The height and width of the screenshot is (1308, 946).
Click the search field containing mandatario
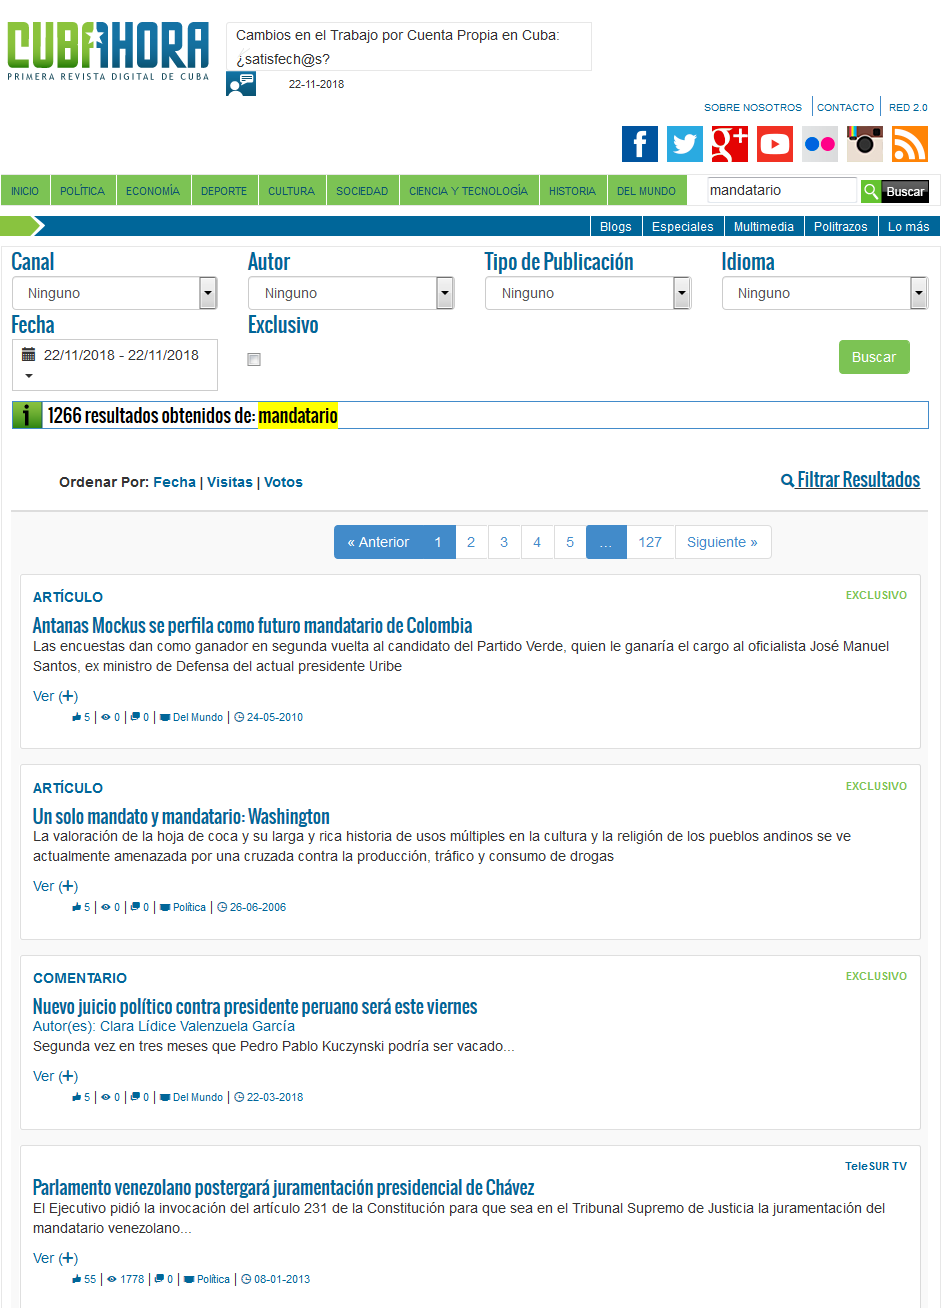coord(781,191)
